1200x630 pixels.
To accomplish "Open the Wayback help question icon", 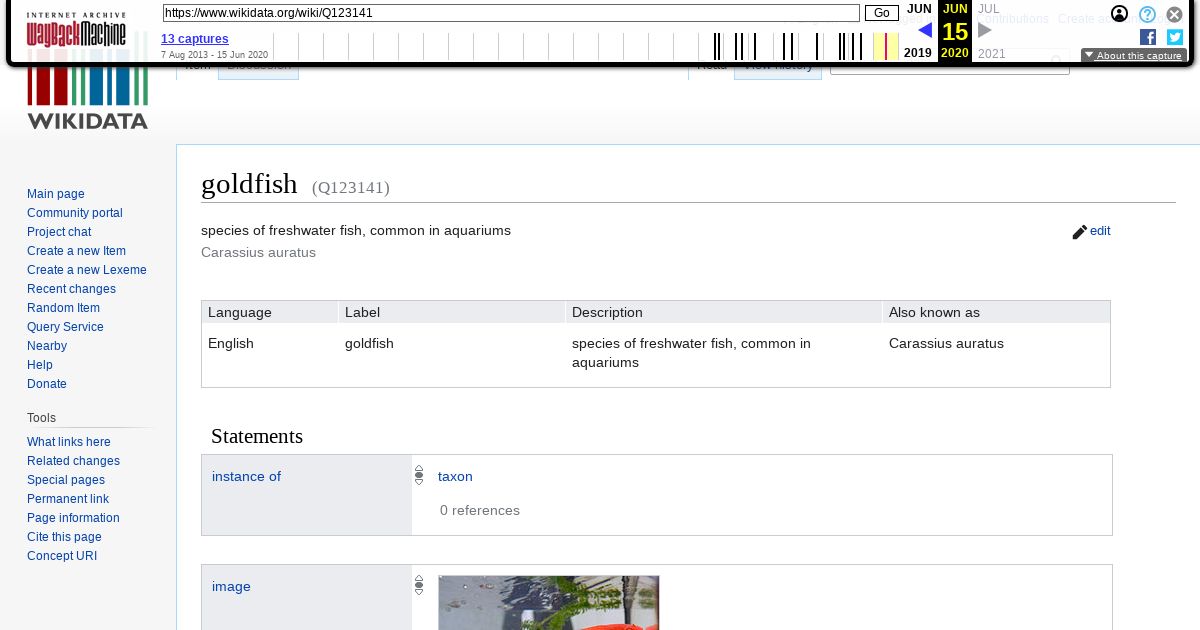I will point(1148,14).
